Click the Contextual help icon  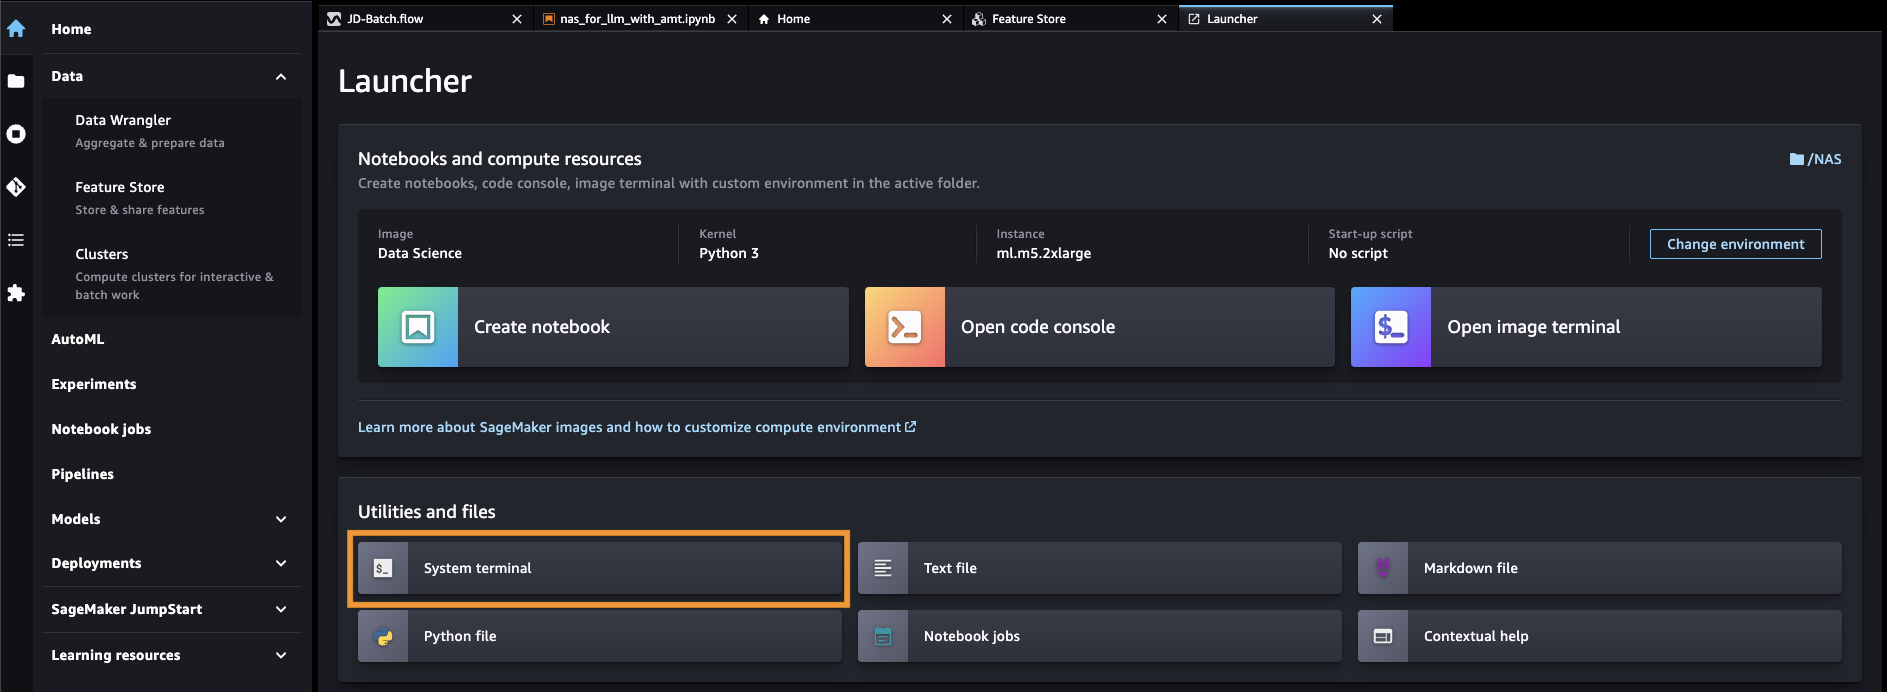tap(1383, 636)
